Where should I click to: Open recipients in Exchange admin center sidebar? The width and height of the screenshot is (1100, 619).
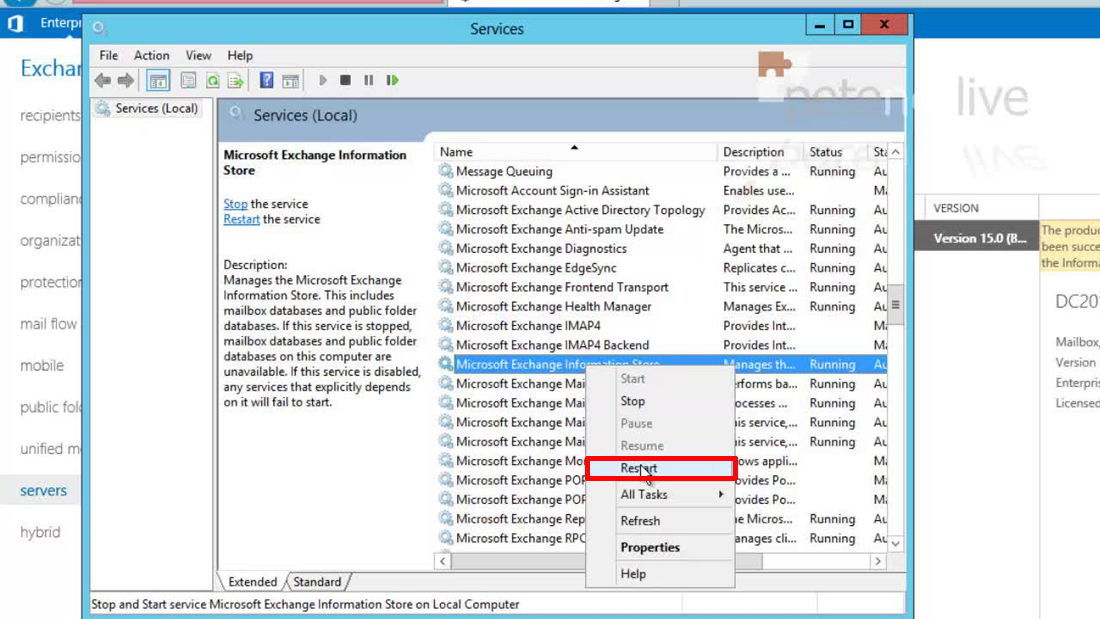point(50,115)
